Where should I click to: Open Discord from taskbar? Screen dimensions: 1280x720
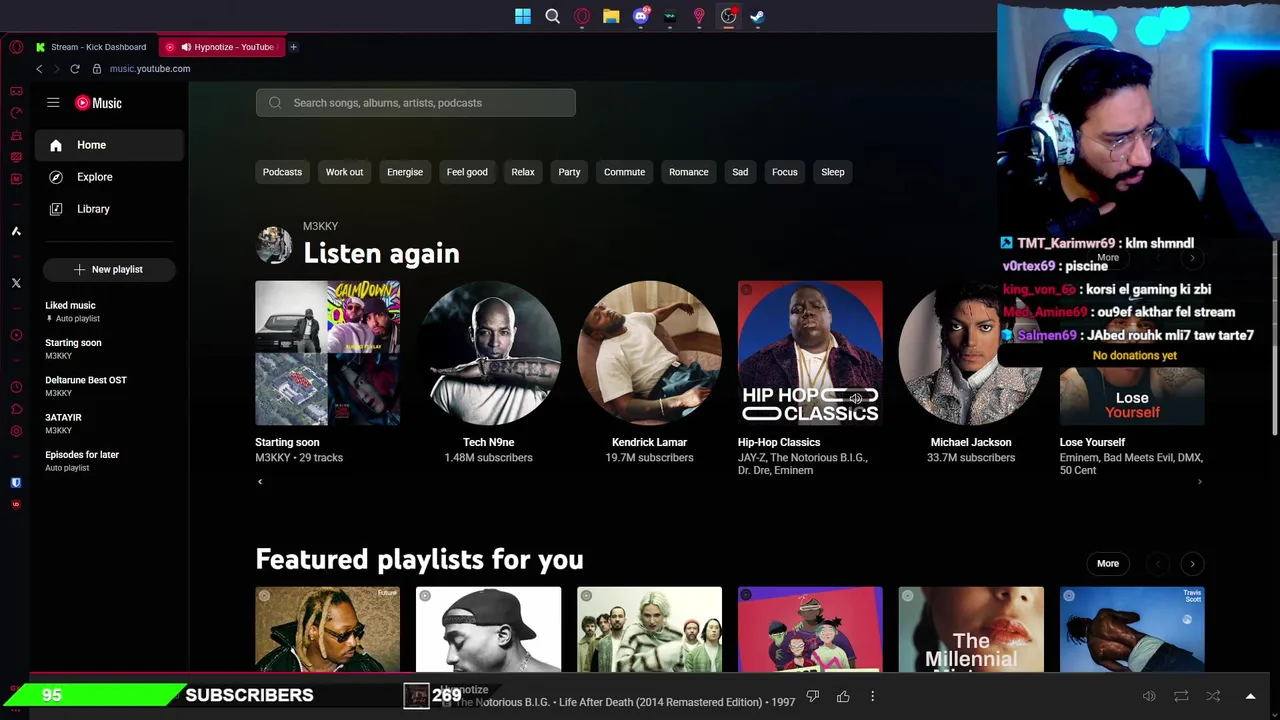pos(641,16)
